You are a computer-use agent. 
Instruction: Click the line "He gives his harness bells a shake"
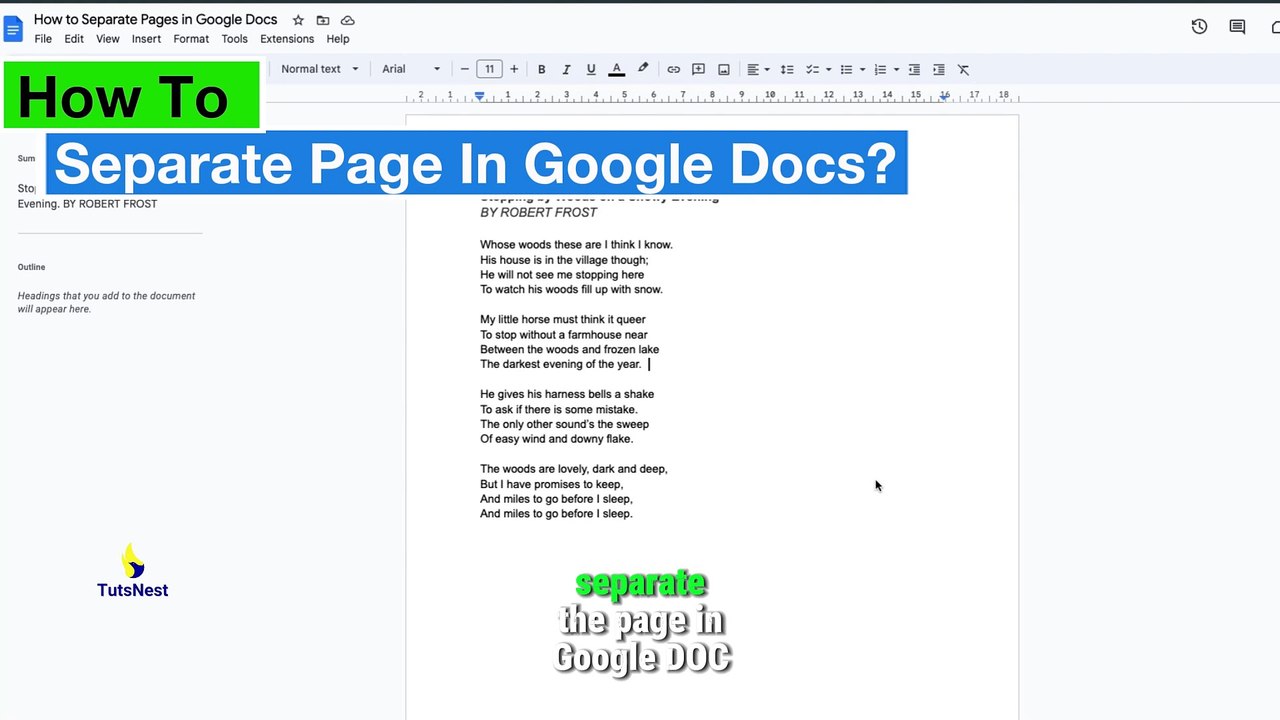pos(567,394)
